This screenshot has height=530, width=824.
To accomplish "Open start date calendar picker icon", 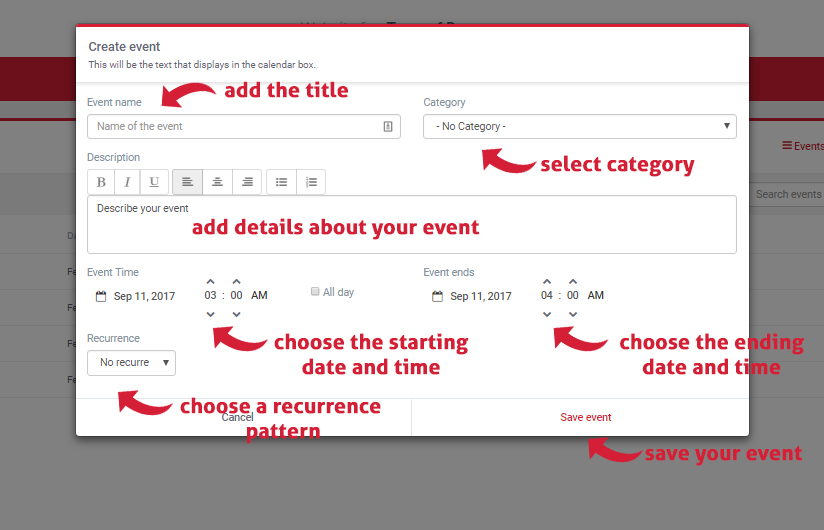I will click(x=101, y=296).
